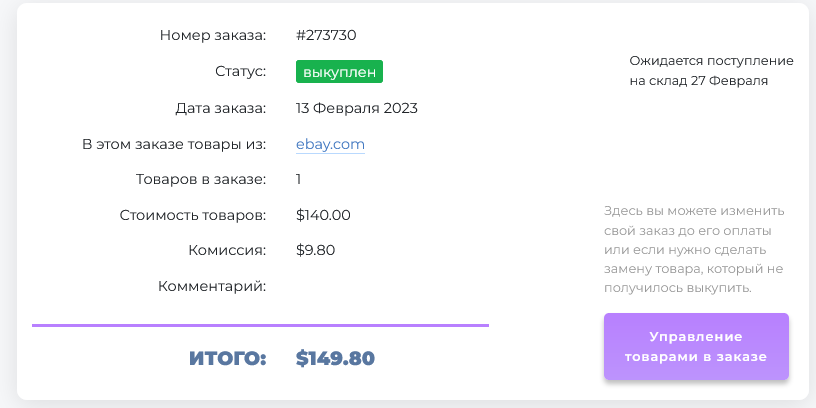Click the $140.00 goods cost value
Viewport: 816px width, 408px height.
tap(323, 215)
